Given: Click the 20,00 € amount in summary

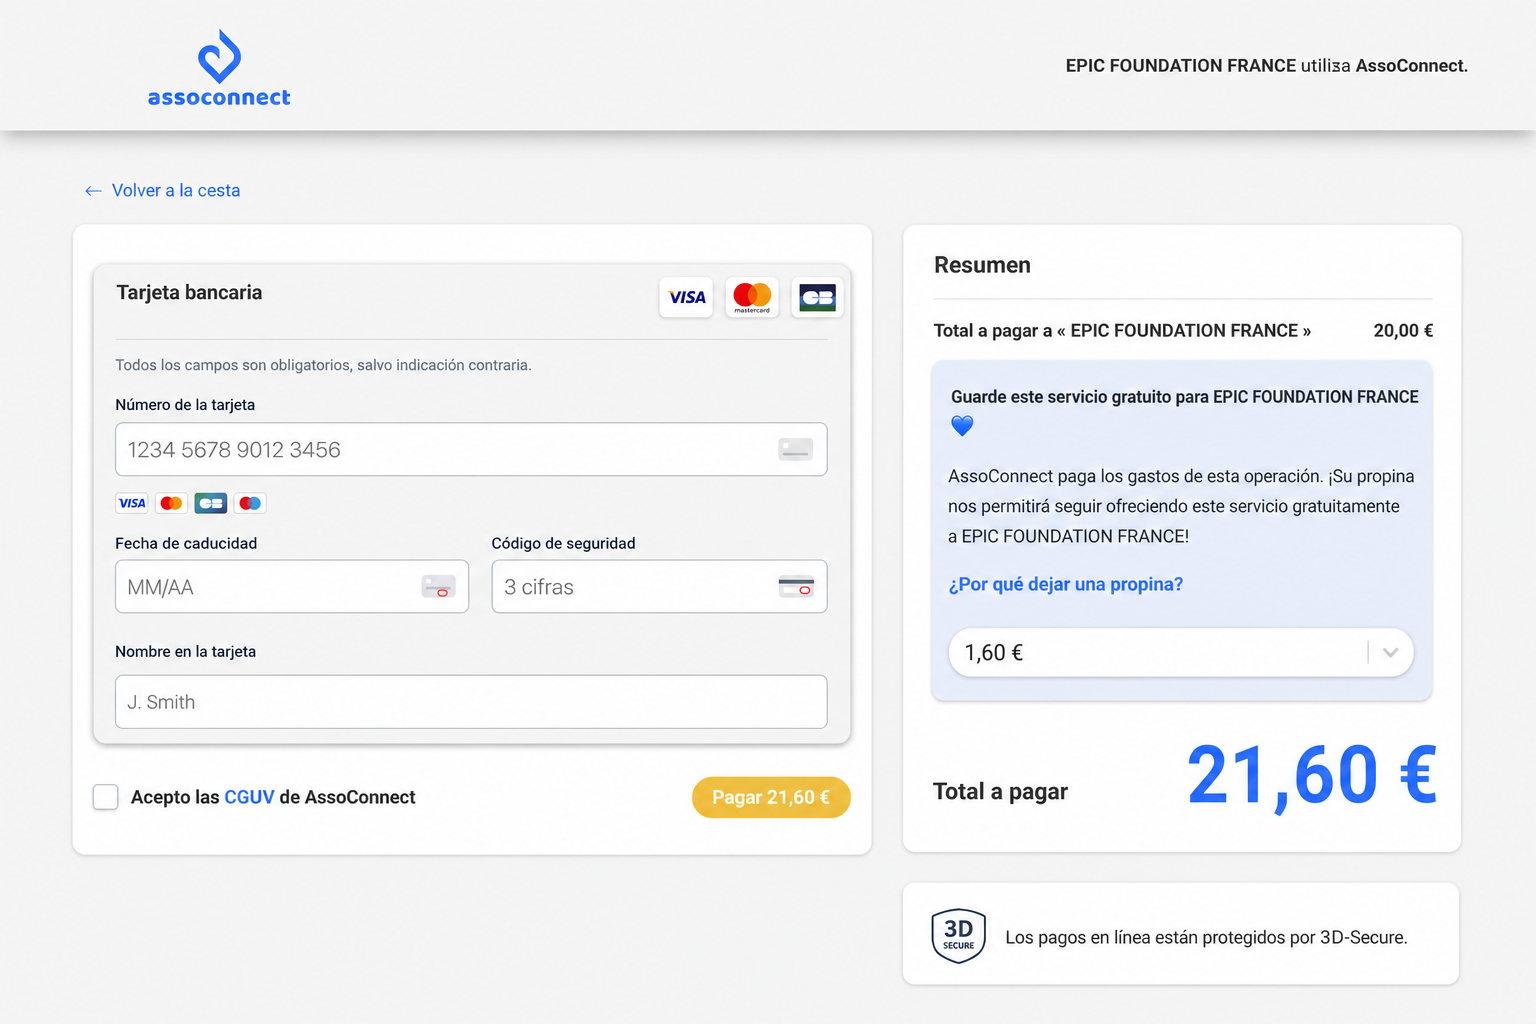Looking at the screenshot, I should click(1403, 331).
